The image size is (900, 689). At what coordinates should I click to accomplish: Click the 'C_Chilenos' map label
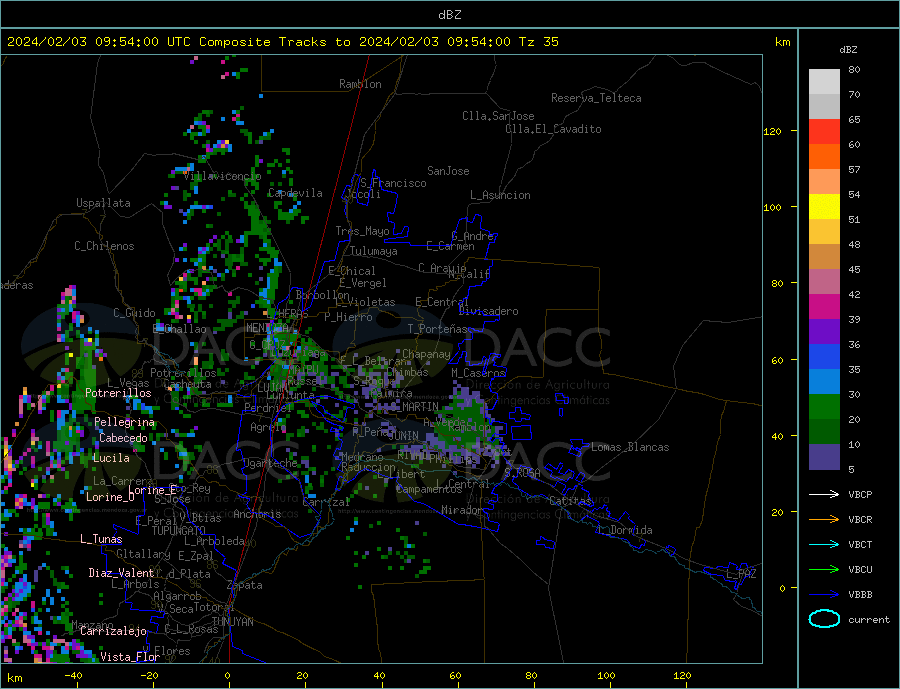pos(104,246)
